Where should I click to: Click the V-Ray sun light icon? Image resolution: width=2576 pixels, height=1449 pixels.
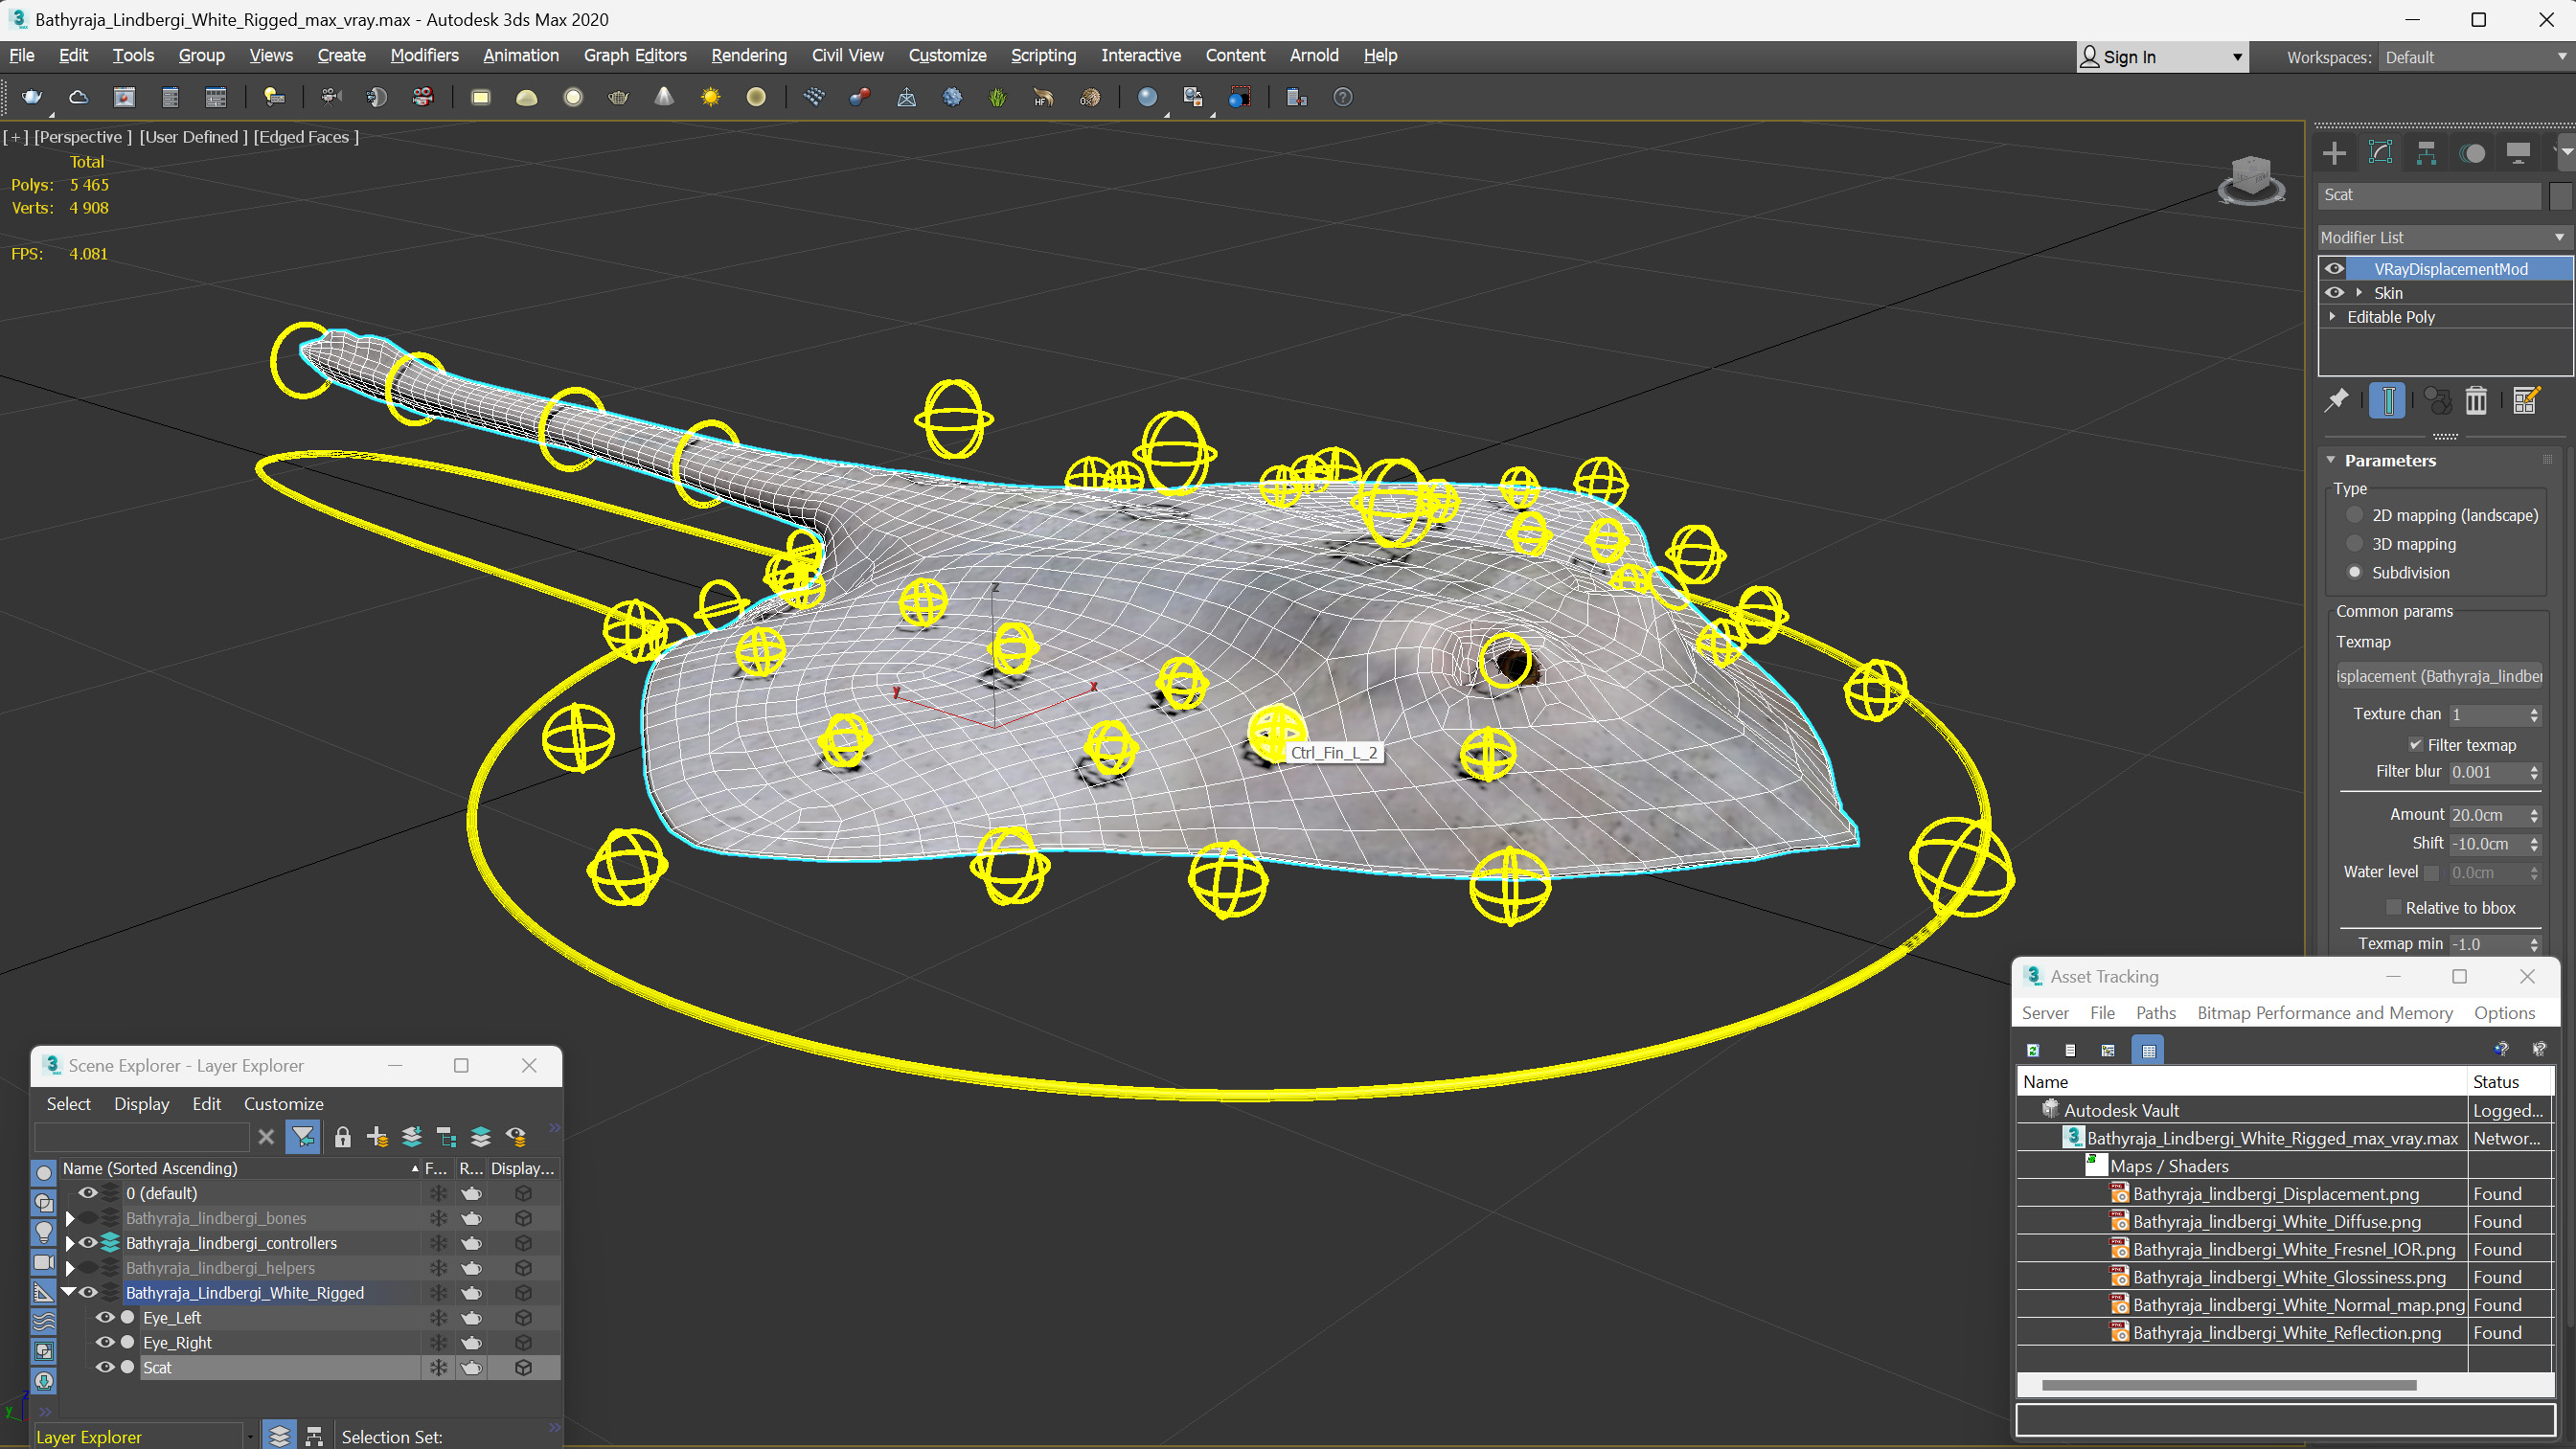click(x=710, y=97)
